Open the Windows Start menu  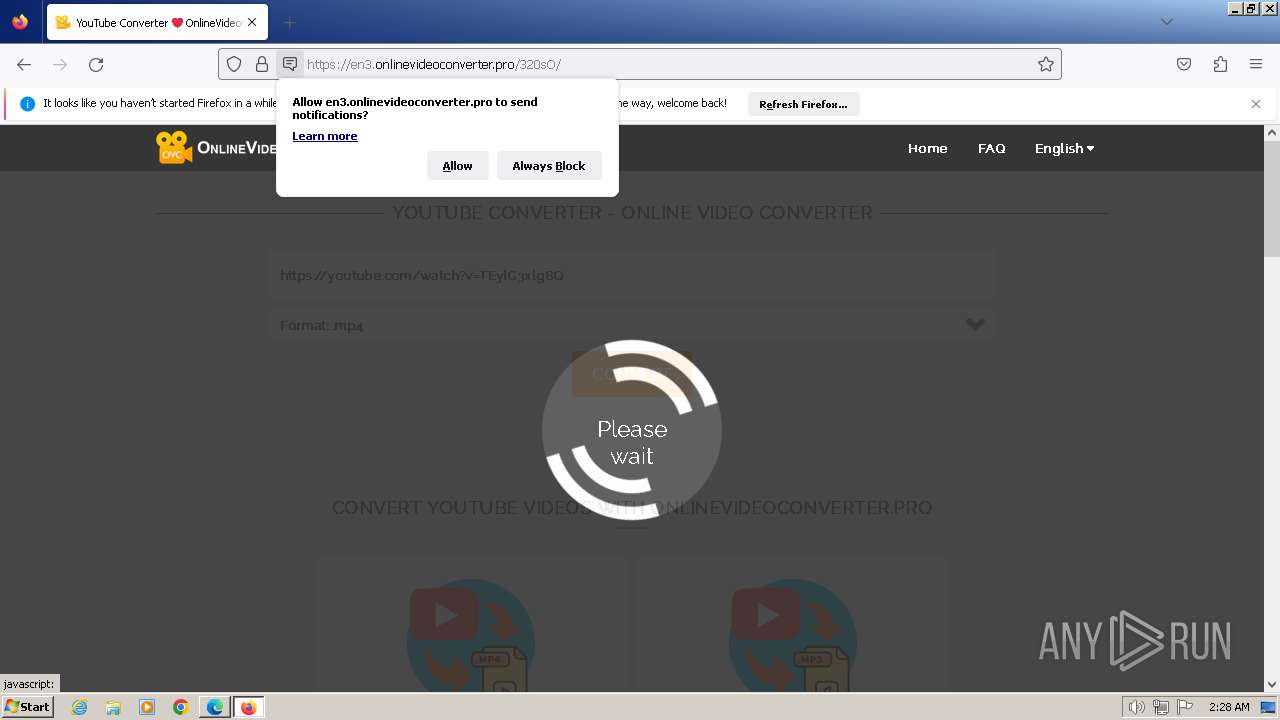tap(27, 707)
